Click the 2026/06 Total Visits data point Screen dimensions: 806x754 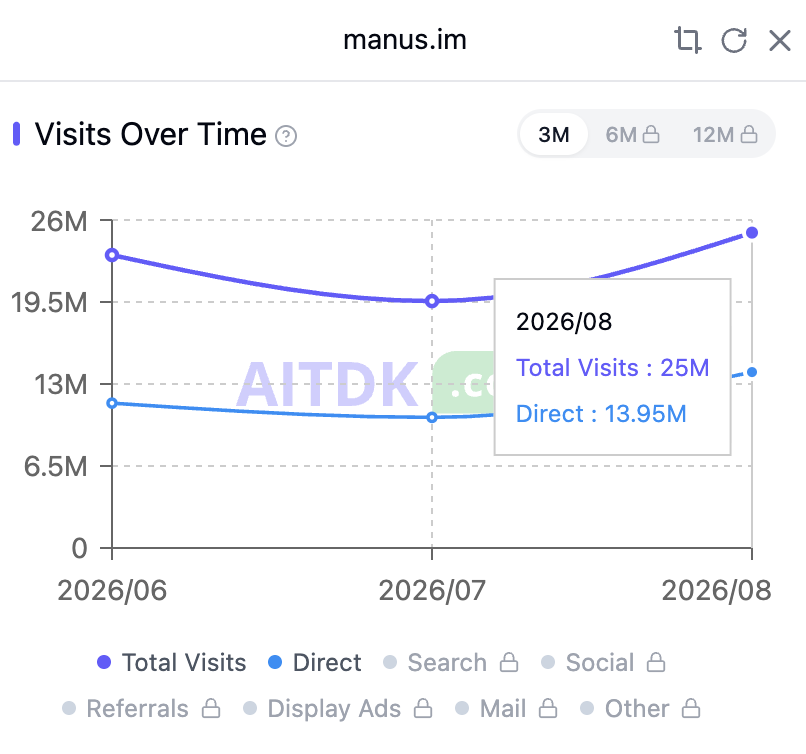click(112, 255)
